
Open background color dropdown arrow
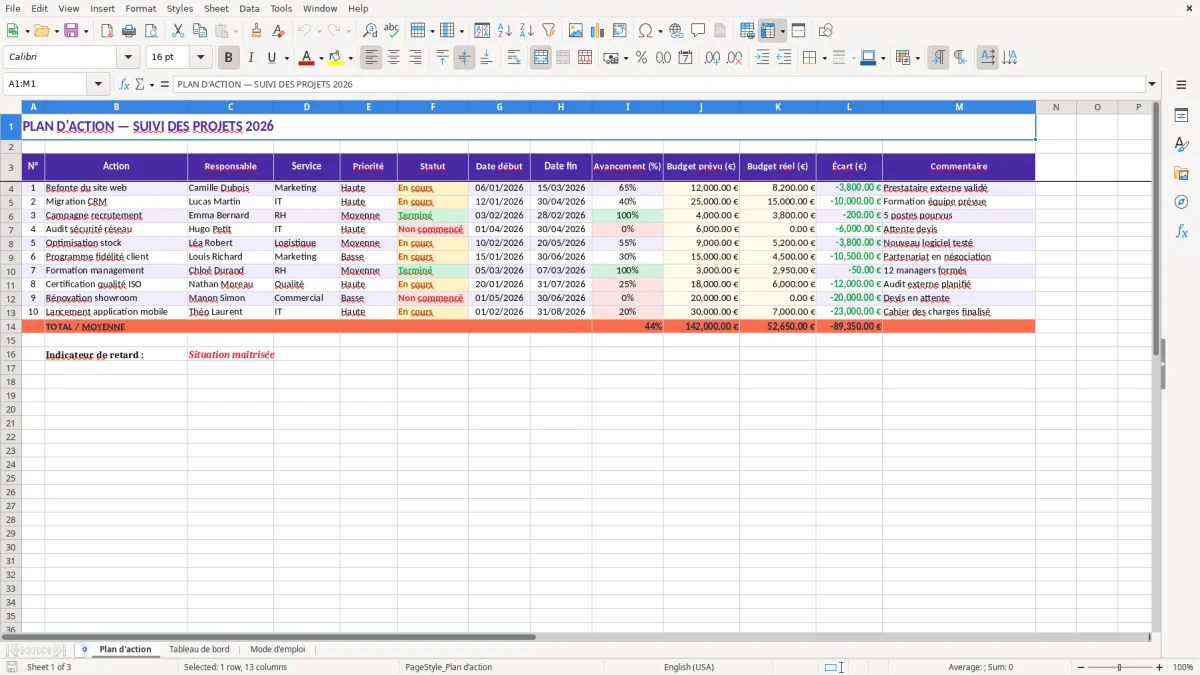click(x=350, y=58)
